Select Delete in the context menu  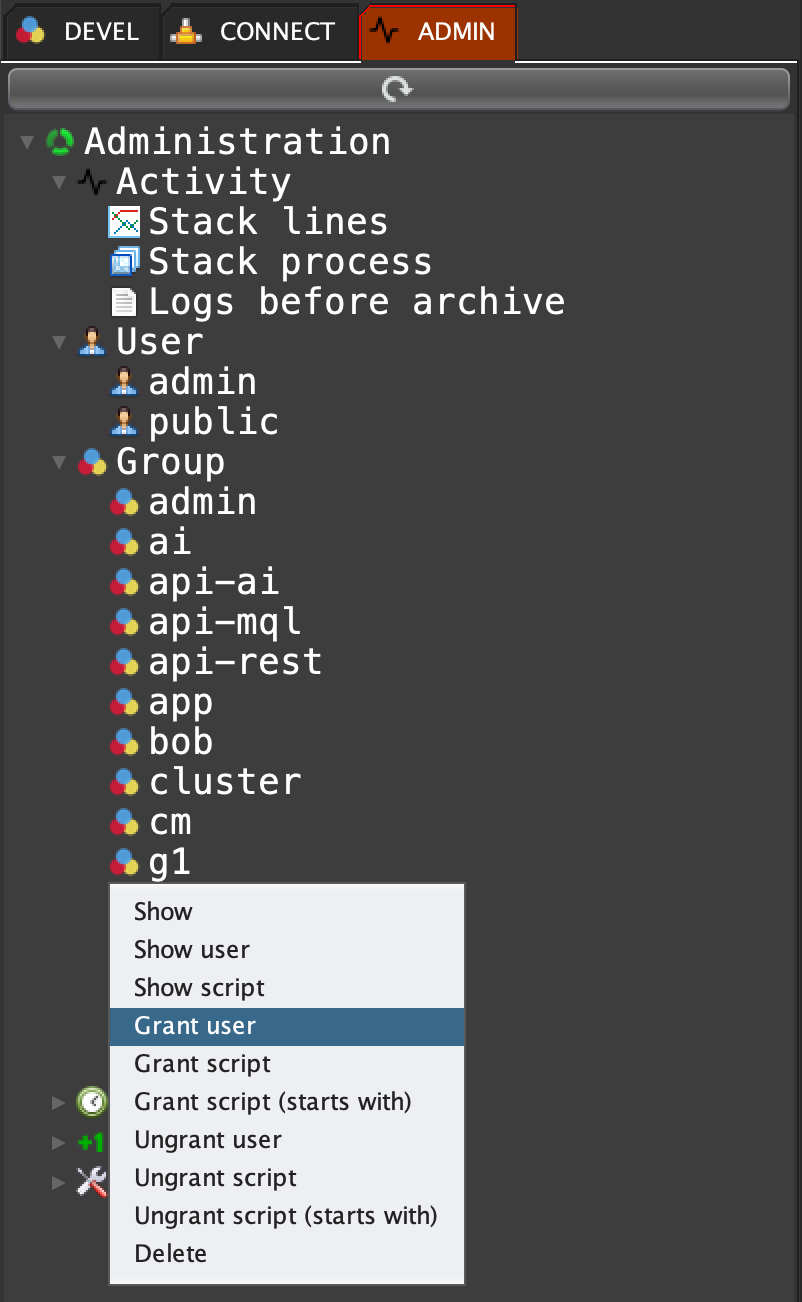coord(171,1254)
